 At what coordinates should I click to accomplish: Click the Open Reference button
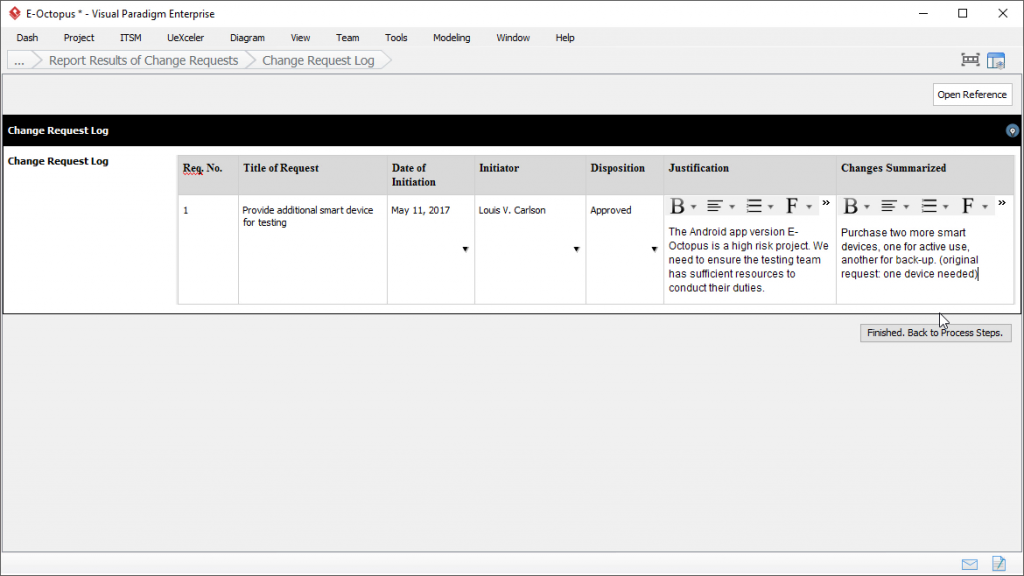[971, 94]
